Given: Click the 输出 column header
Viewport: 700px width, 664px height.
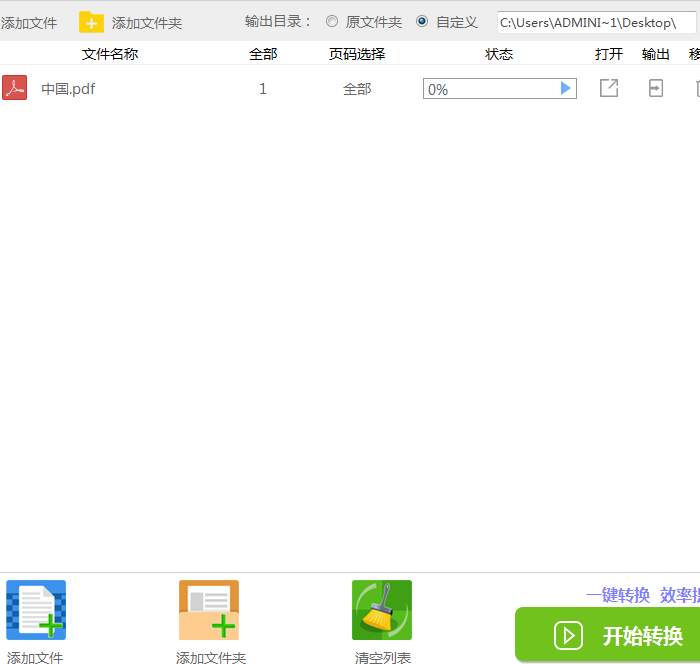Looking at the screenshot, I should [656, 54].
